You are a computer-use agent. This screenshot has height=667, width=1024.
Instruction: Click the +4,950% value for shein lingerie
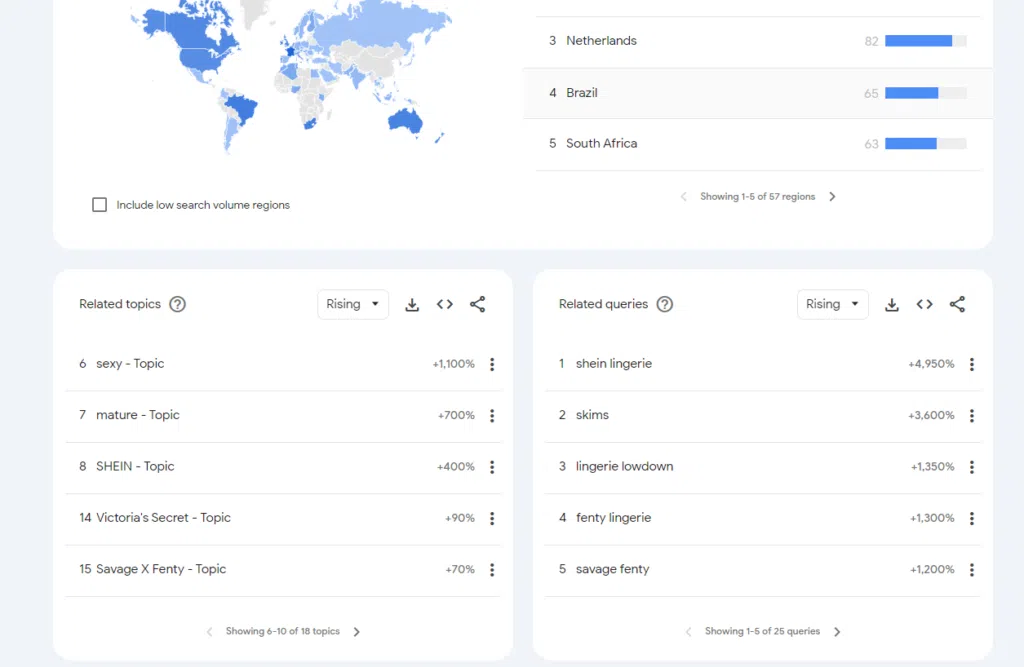point(931,365)
